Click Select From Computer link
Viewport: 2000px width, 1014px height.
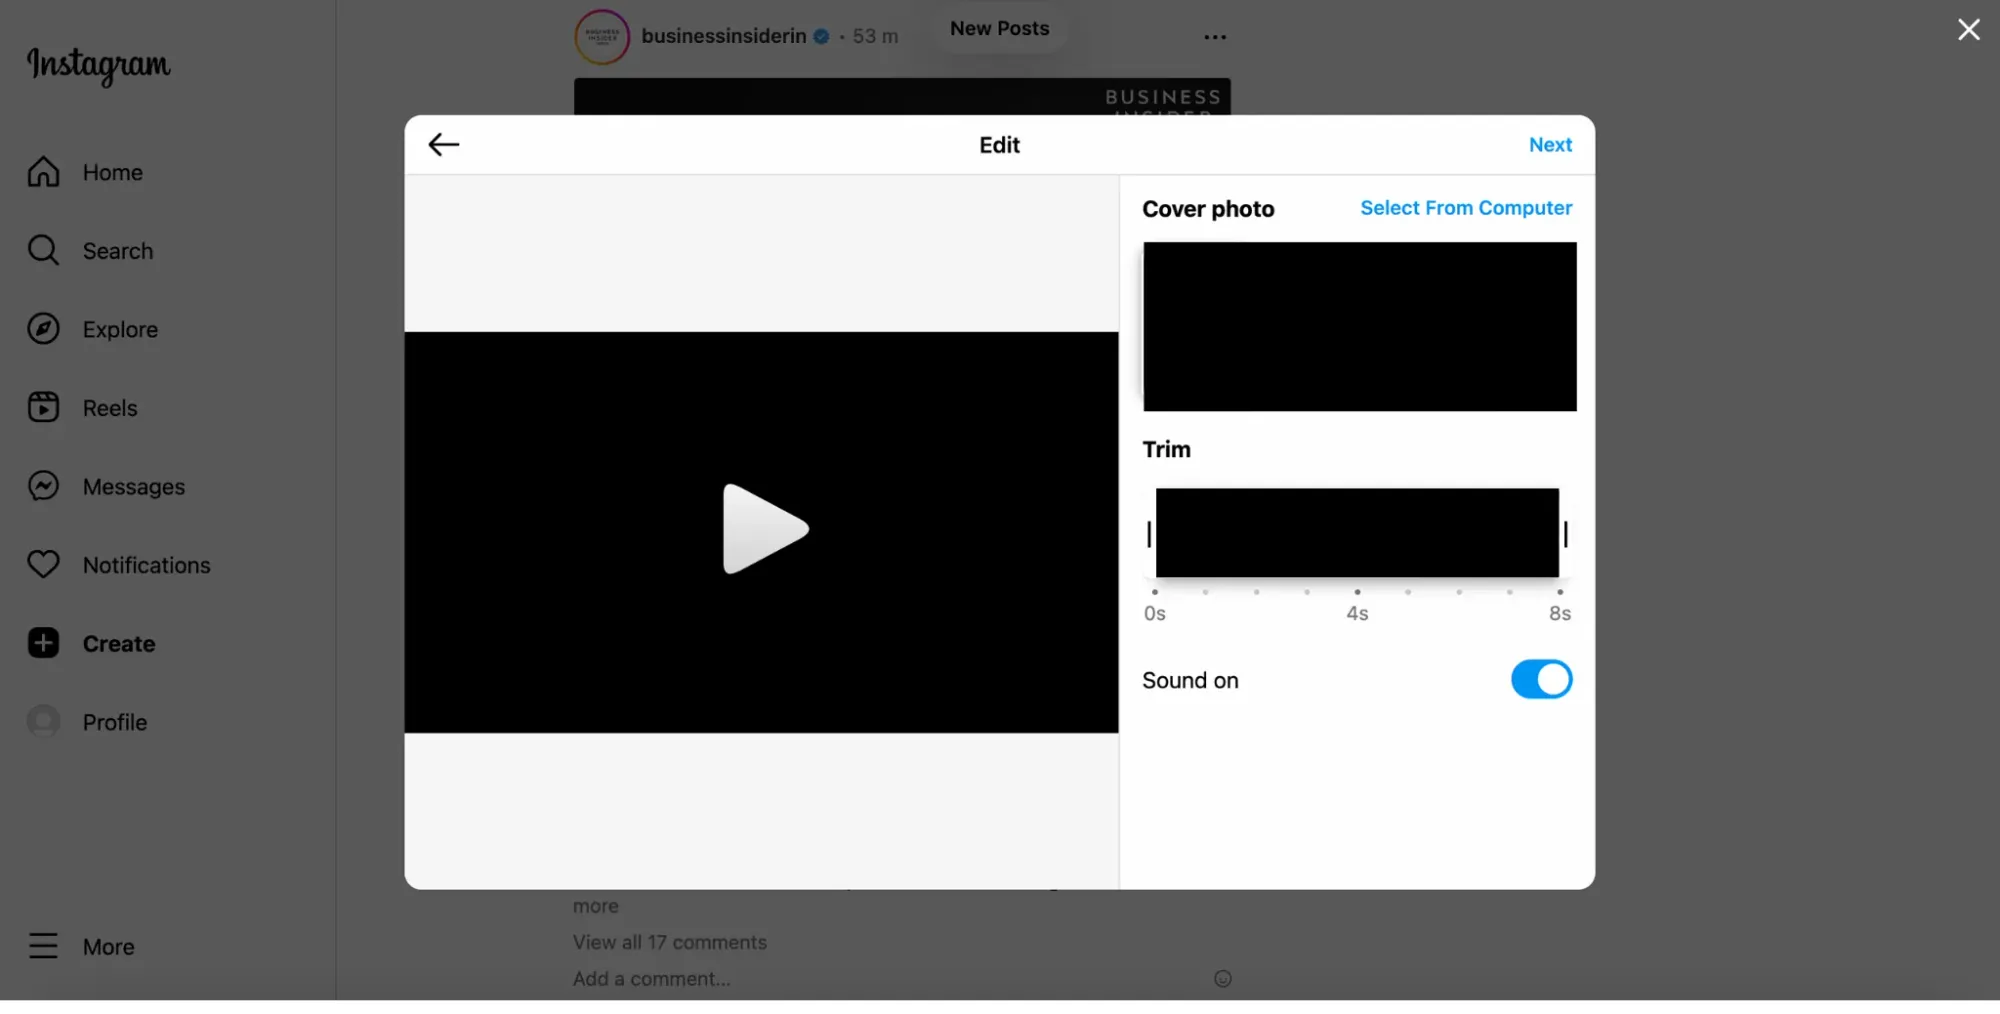1466,208
